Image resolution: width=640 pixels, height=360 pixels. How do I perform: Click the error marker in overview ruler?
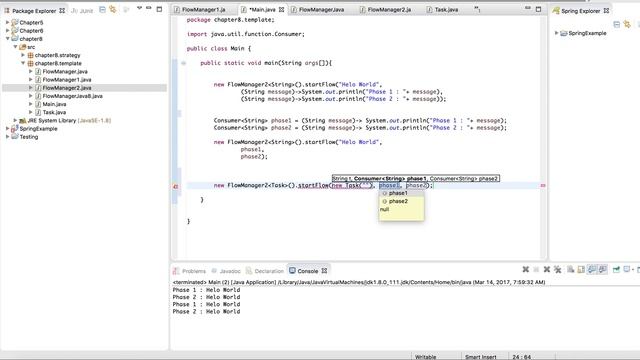(543, 185)
